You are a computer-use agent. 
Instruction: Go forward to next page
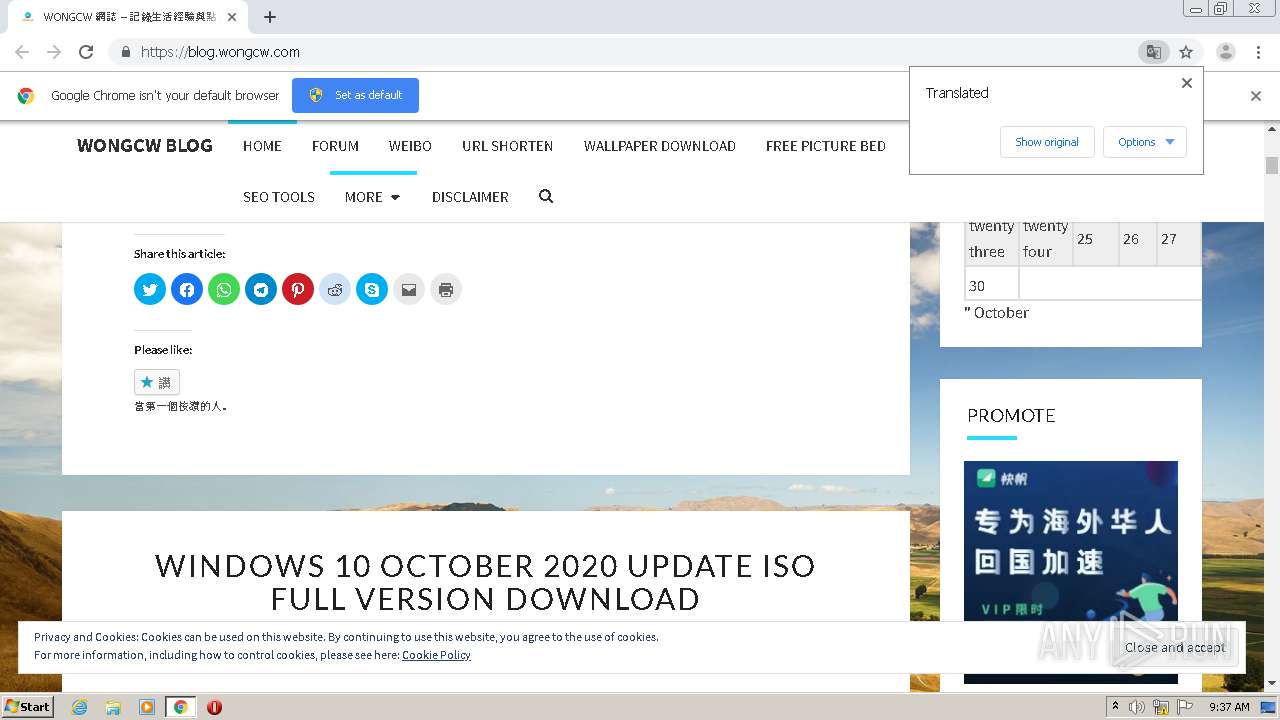[54, 52]
